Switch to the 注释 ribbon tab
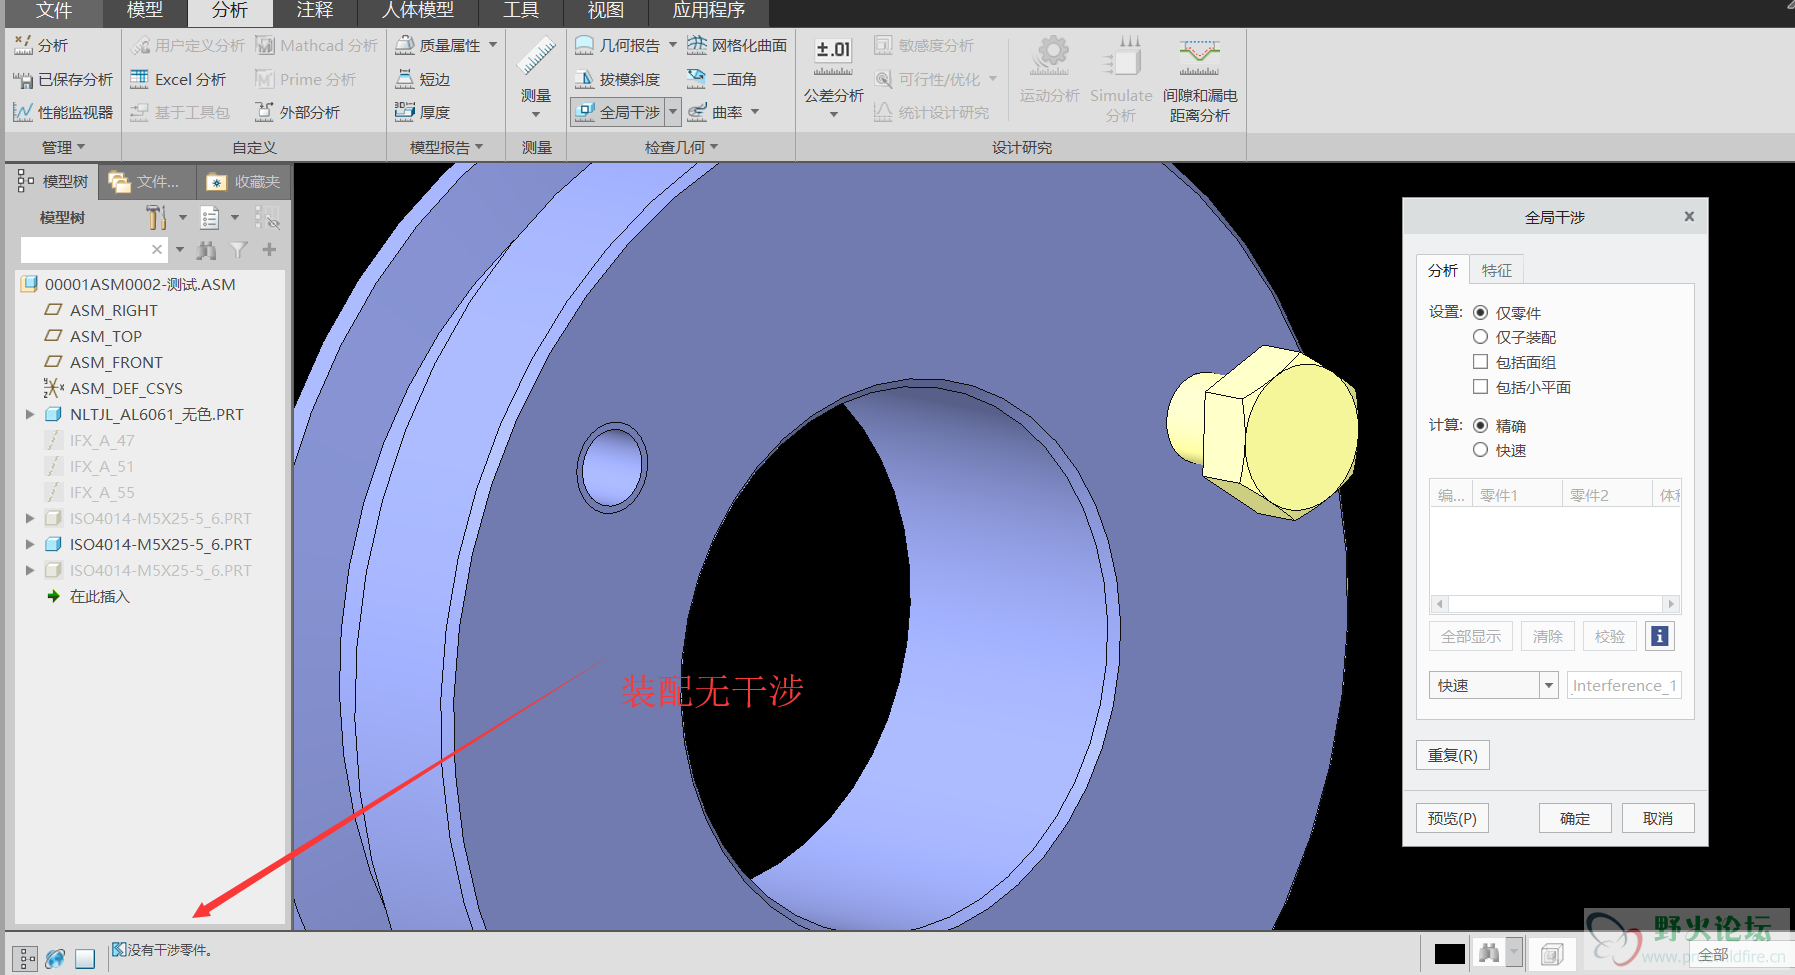This screenshot has width=1795, height=975. 315,11
